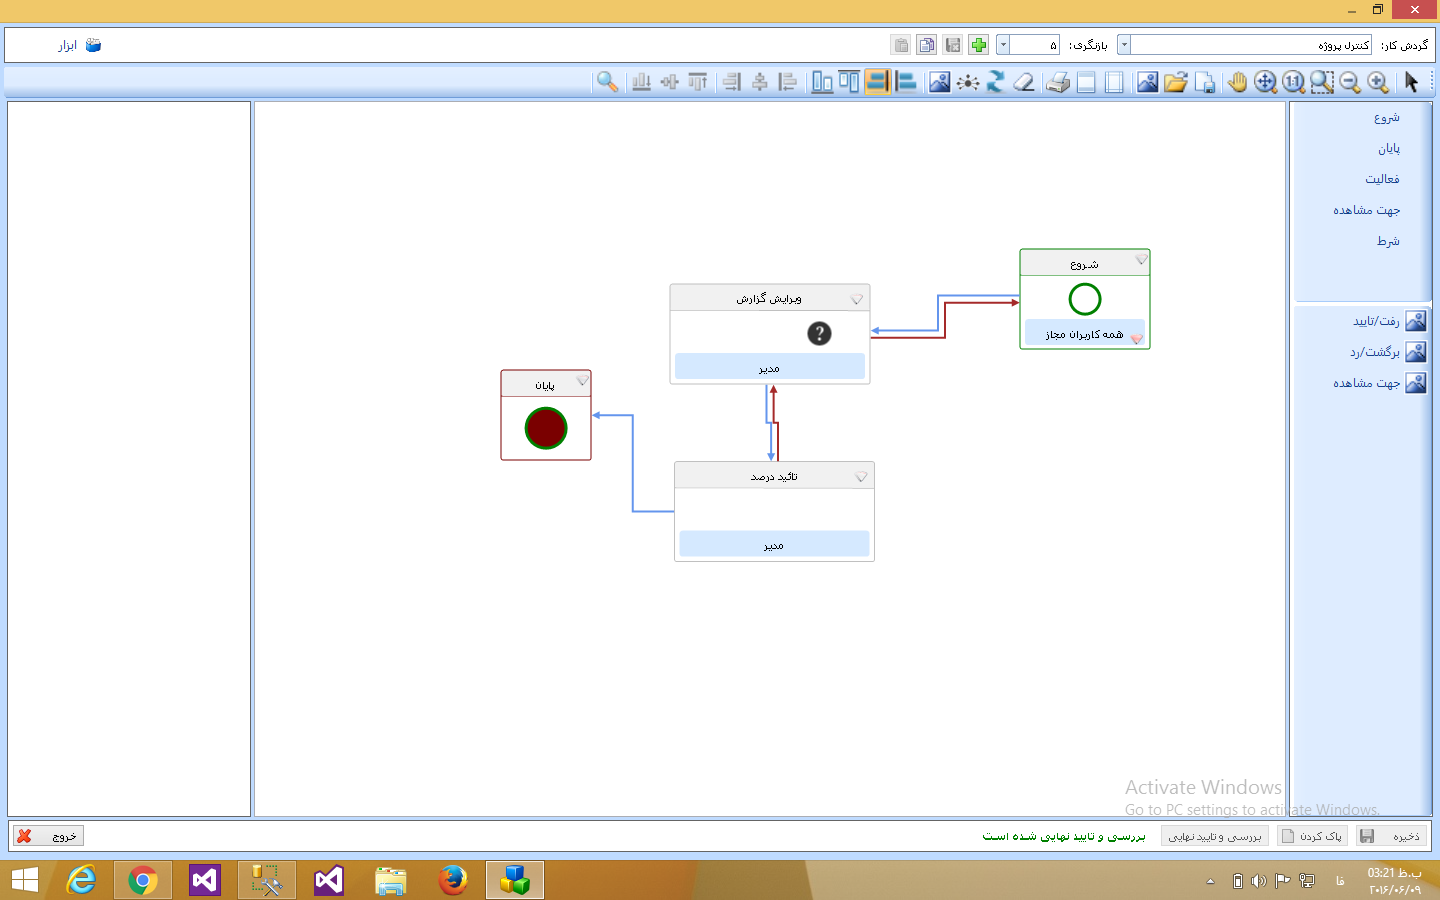Open Firefox from the taskbar
Screen dimensions: 1440x900
coord(453,880)
